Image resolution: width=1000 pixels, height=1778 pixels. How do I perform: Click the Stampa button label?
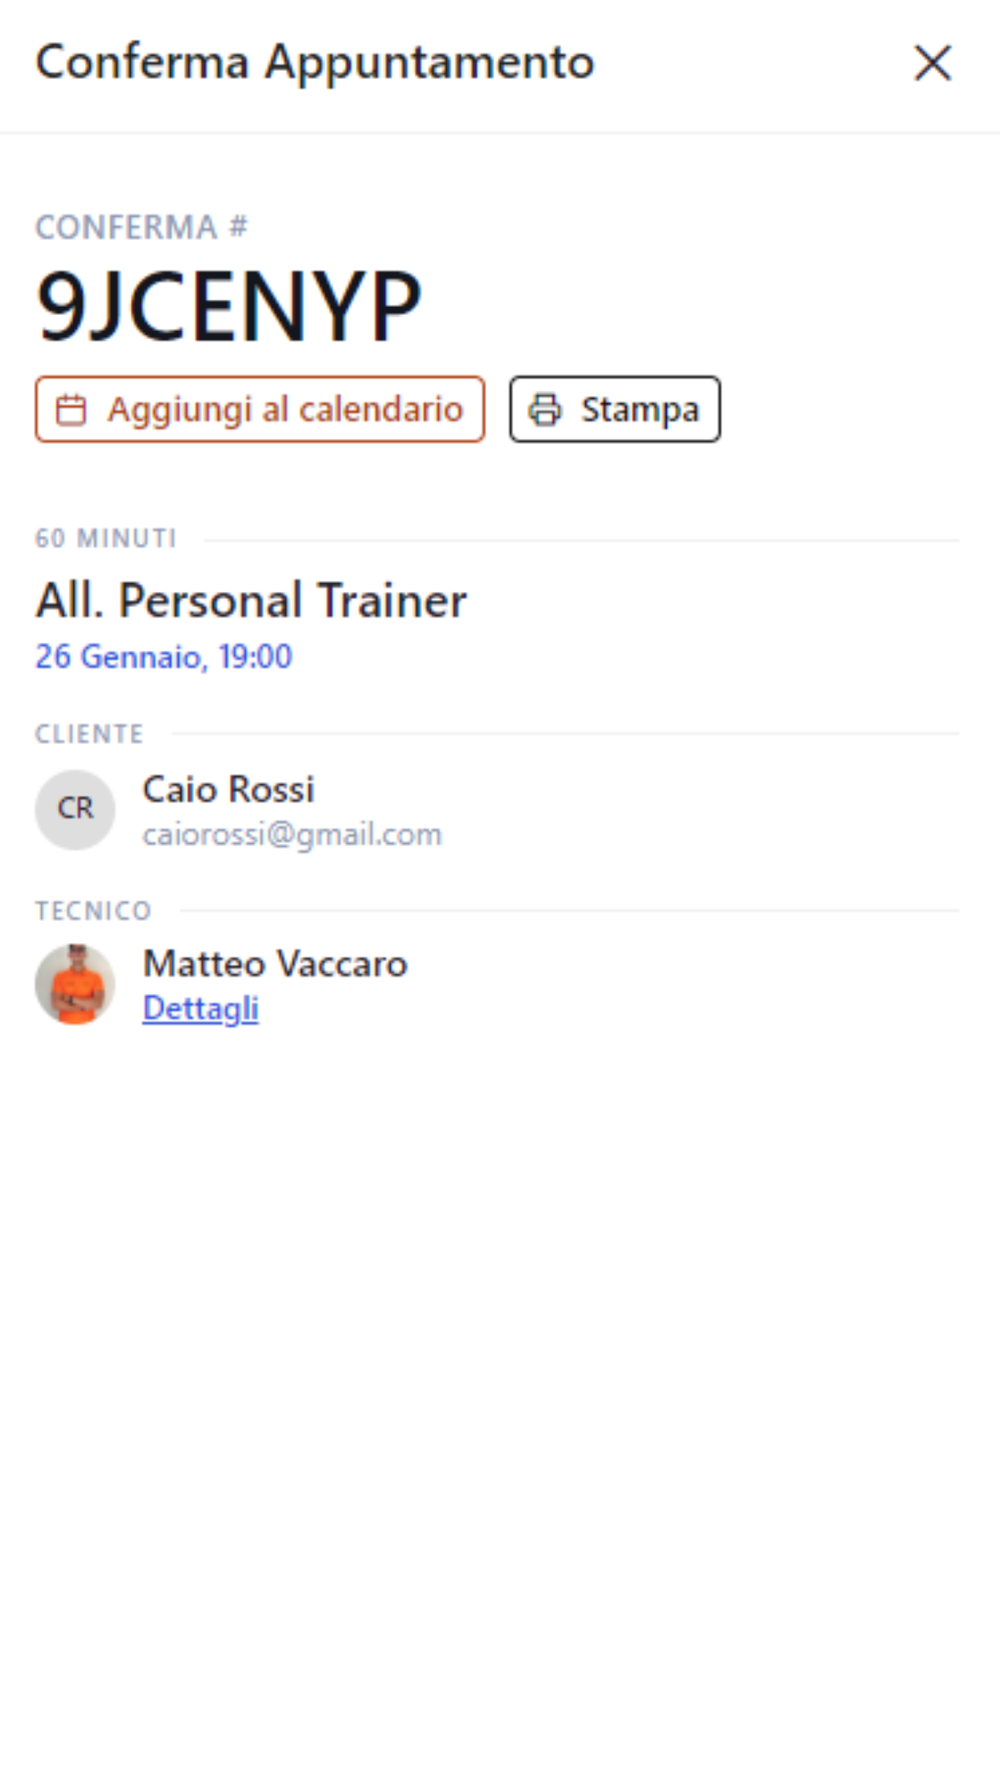click(640, 410)
